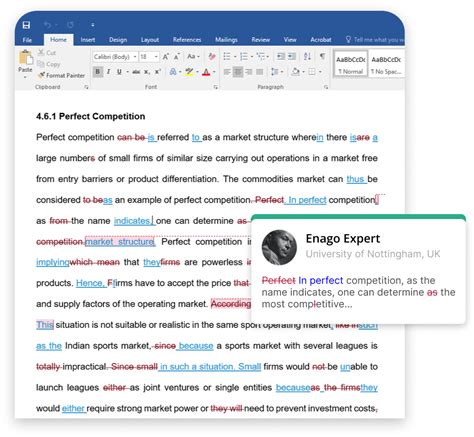Image resolution: width=474 pixels, height=437 pixels.
Task: Cut the selection
Action: pyautogui.click(x=47, y=53)
